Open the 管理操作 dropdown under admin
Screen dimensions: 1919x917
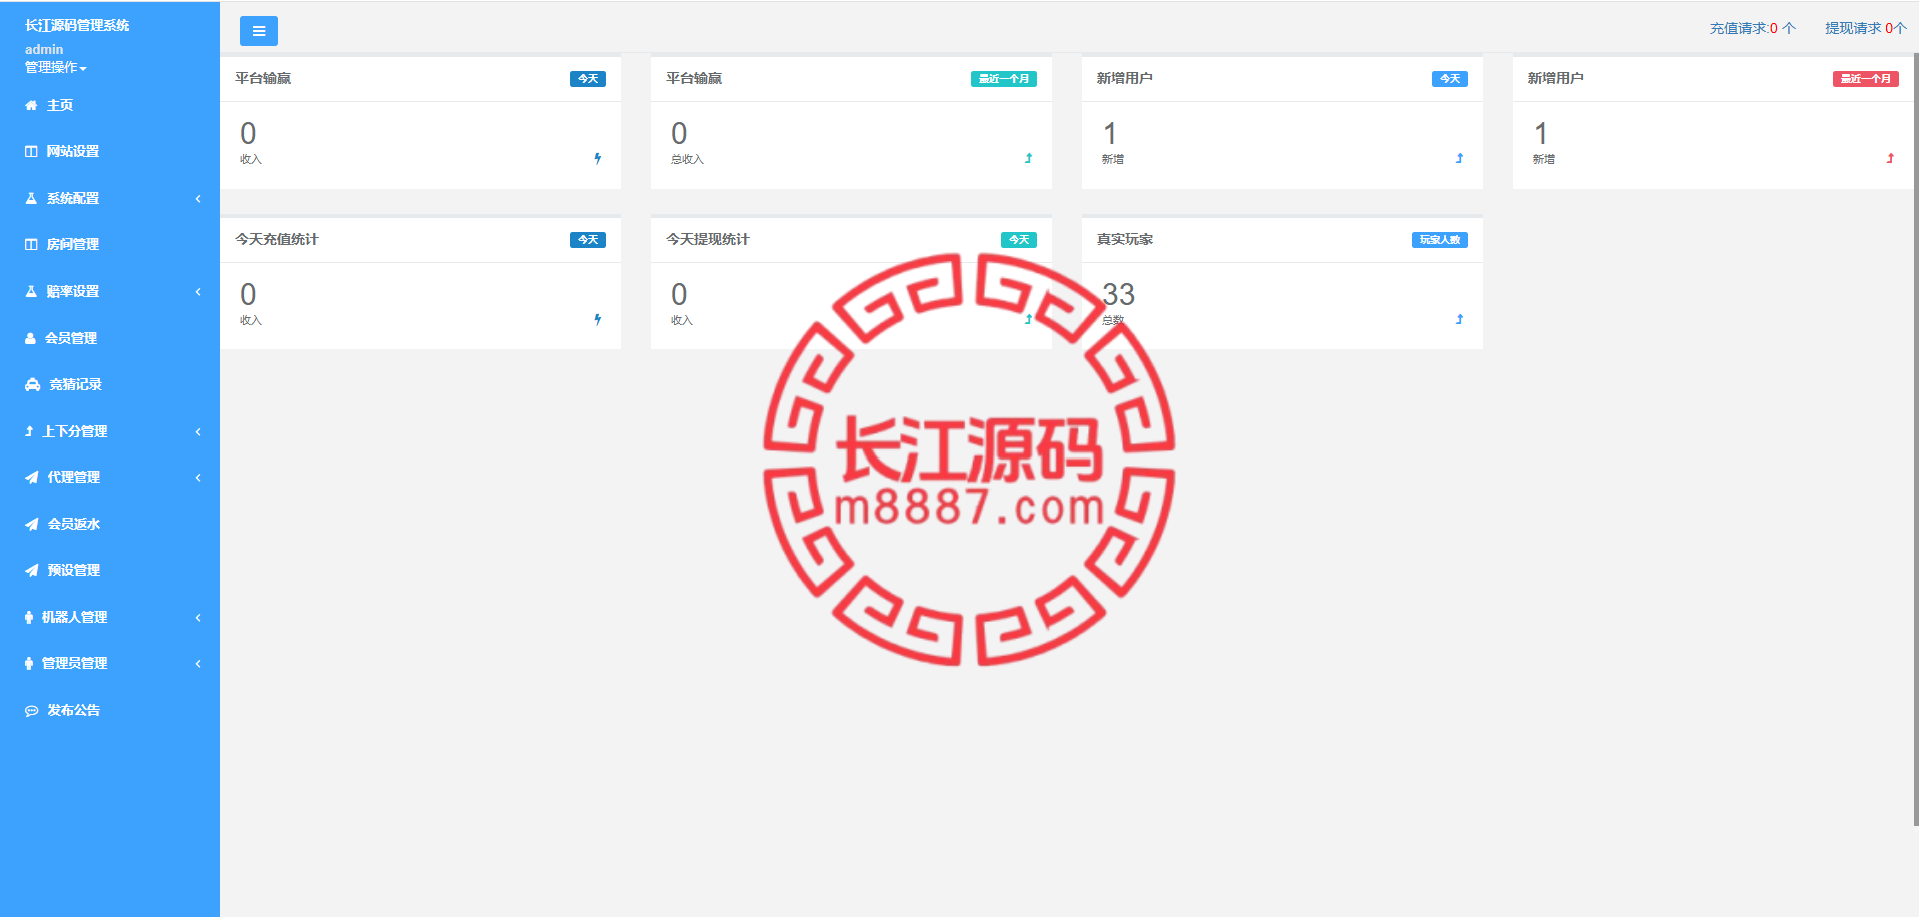click(x=56, y=67)
